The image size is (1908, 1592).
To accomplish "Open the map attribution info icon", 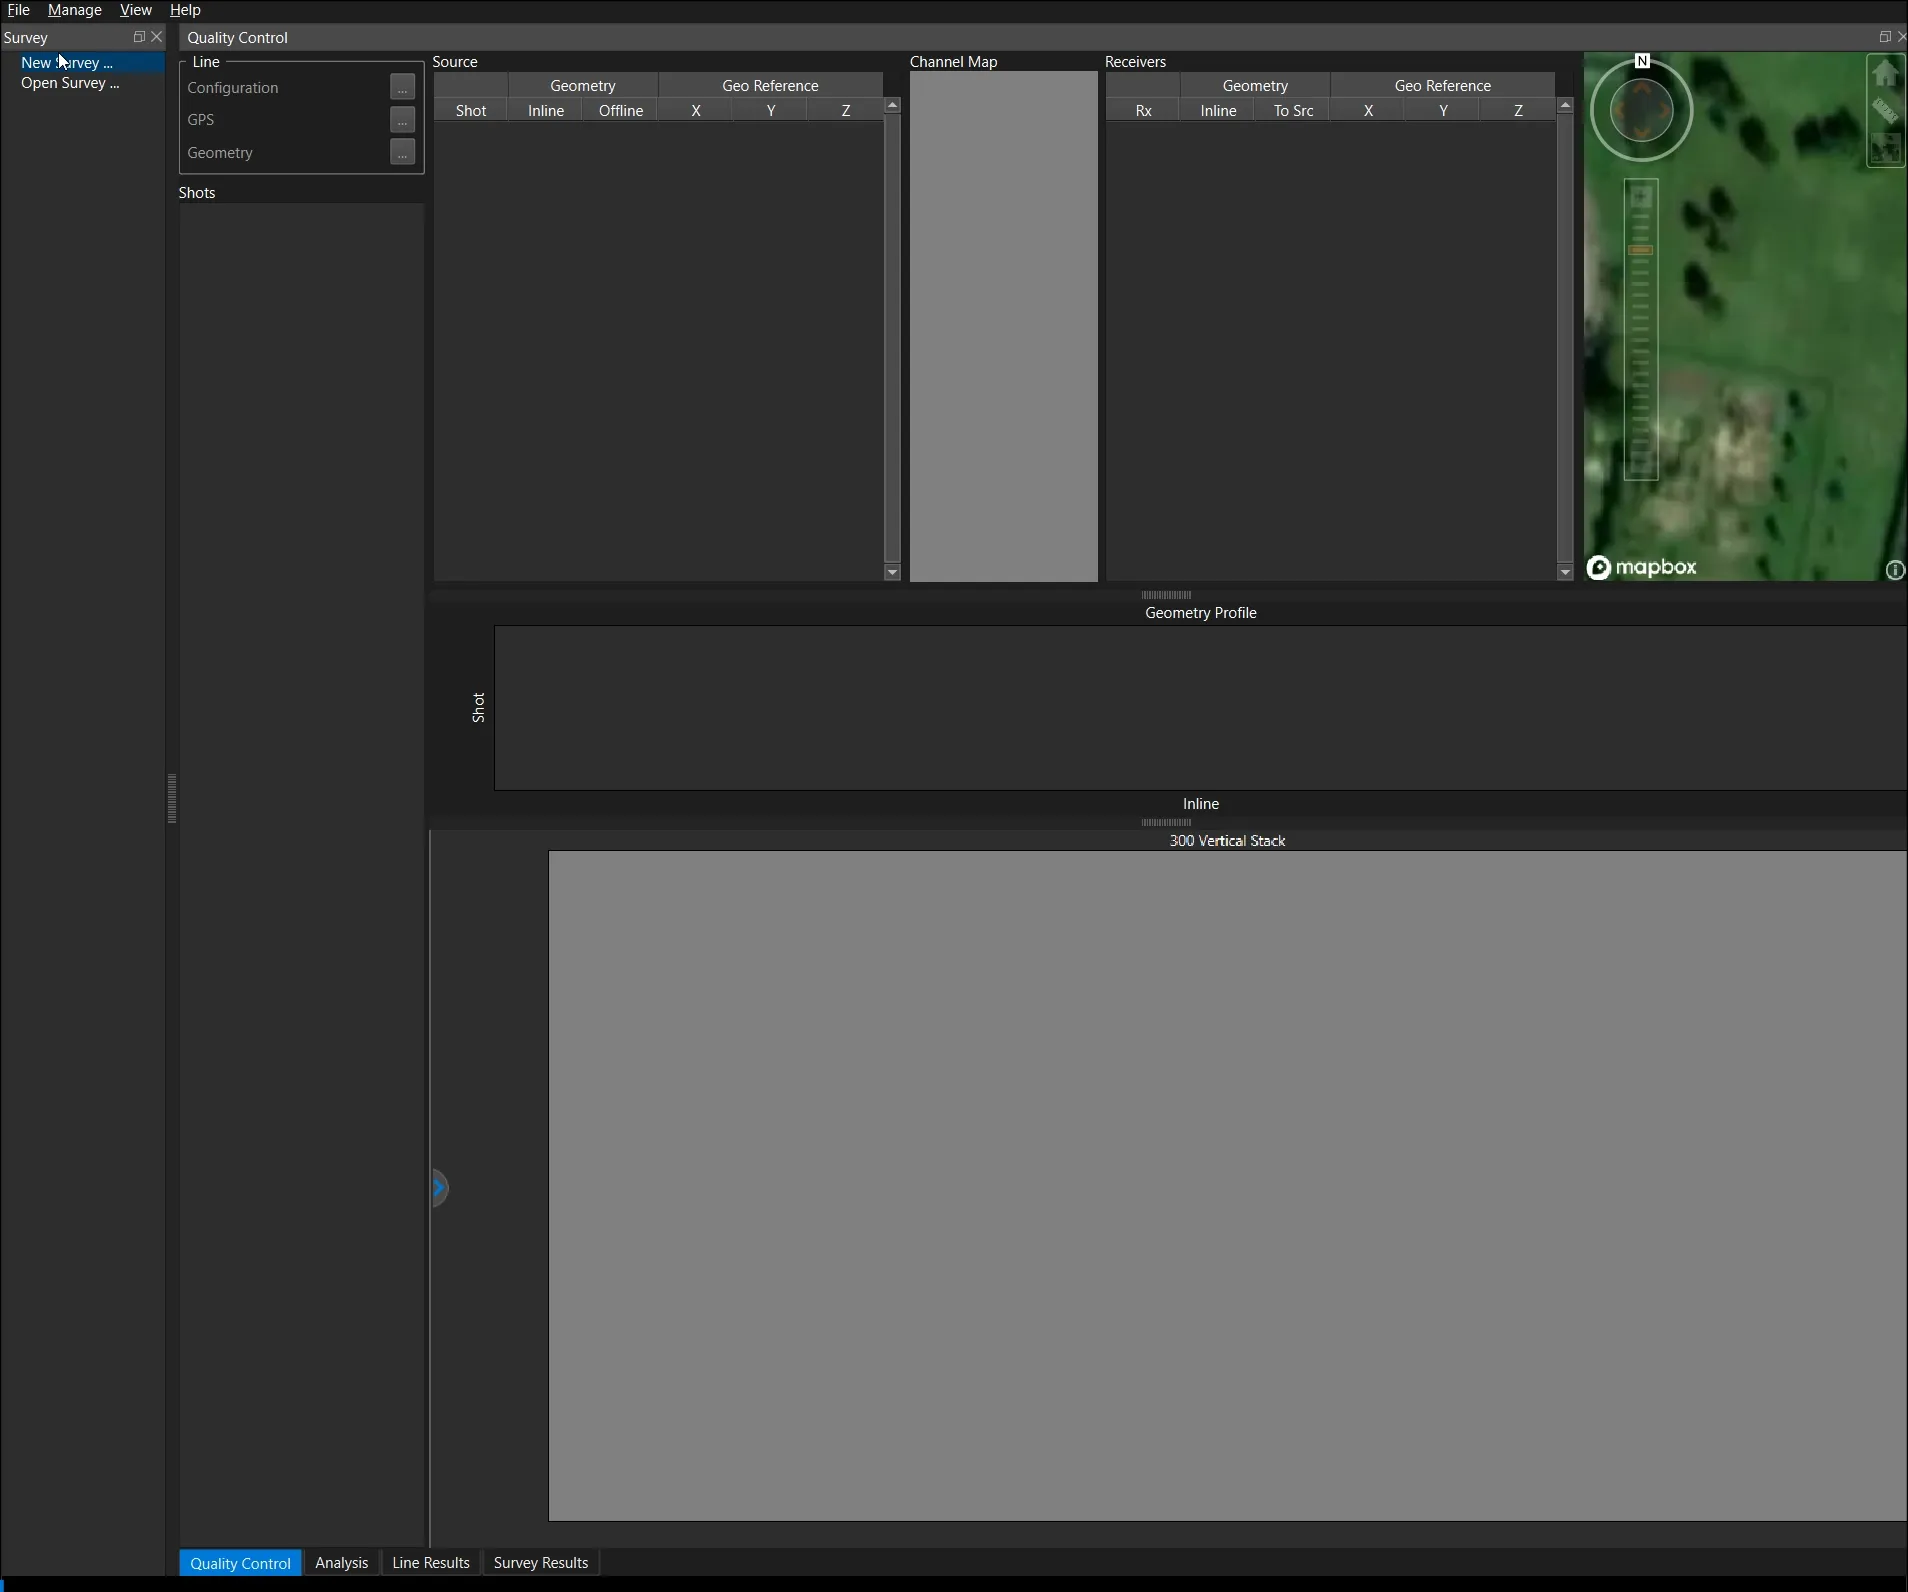I will (1894, 570).
